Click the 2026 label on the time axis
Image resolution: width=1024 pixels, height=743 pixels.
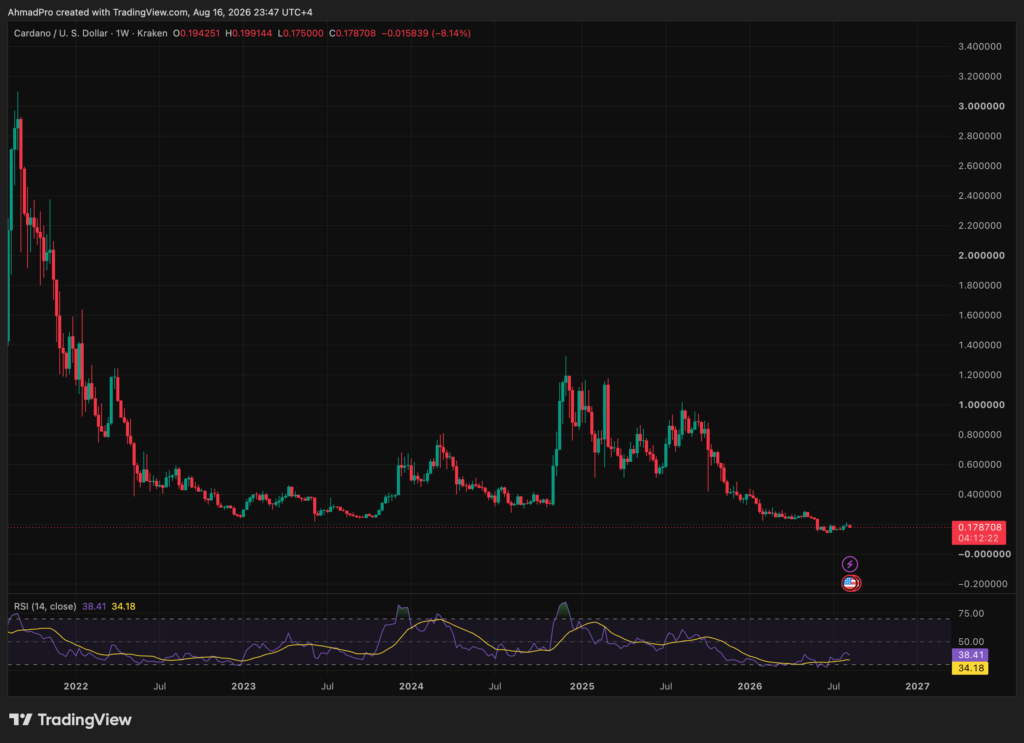(750, 686)
